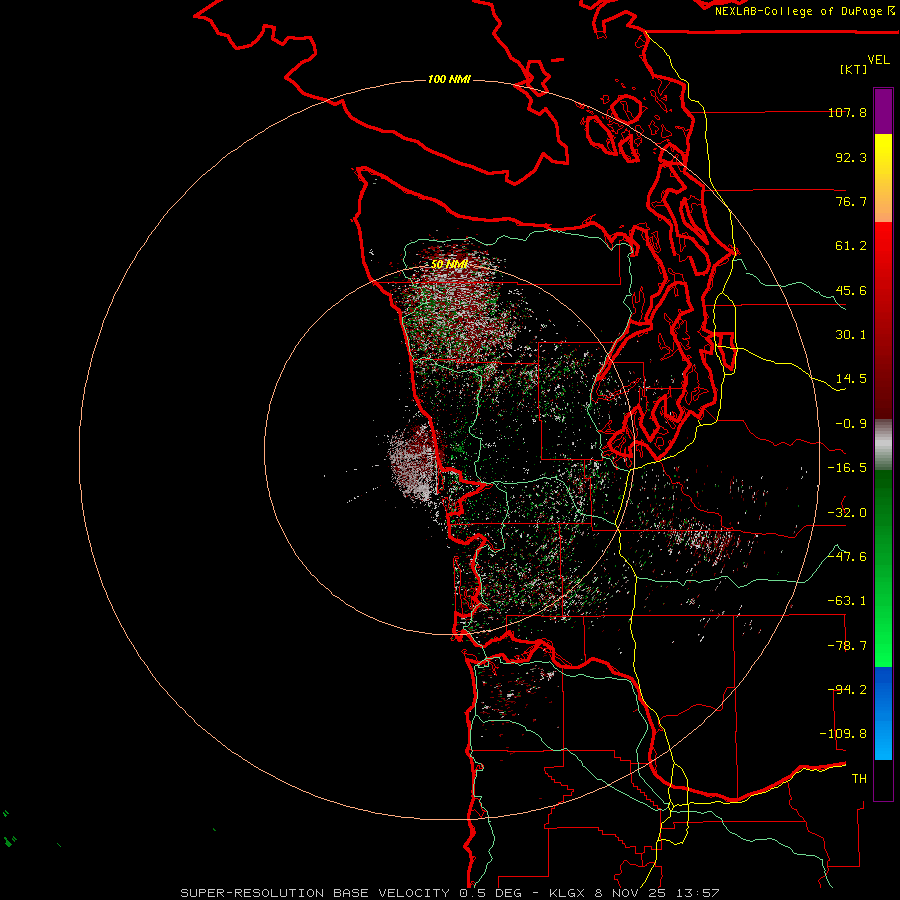Click the 8 NOV 25 date text

click(633, 893)
